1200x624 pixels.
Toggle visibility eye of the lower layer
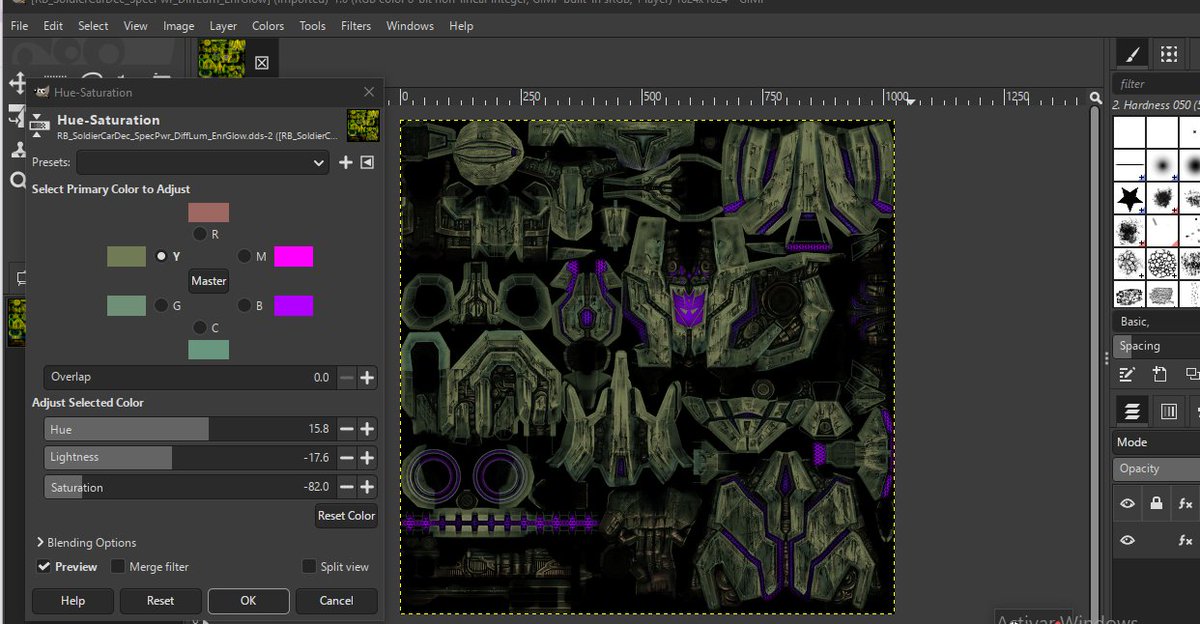coord(1128,540)
